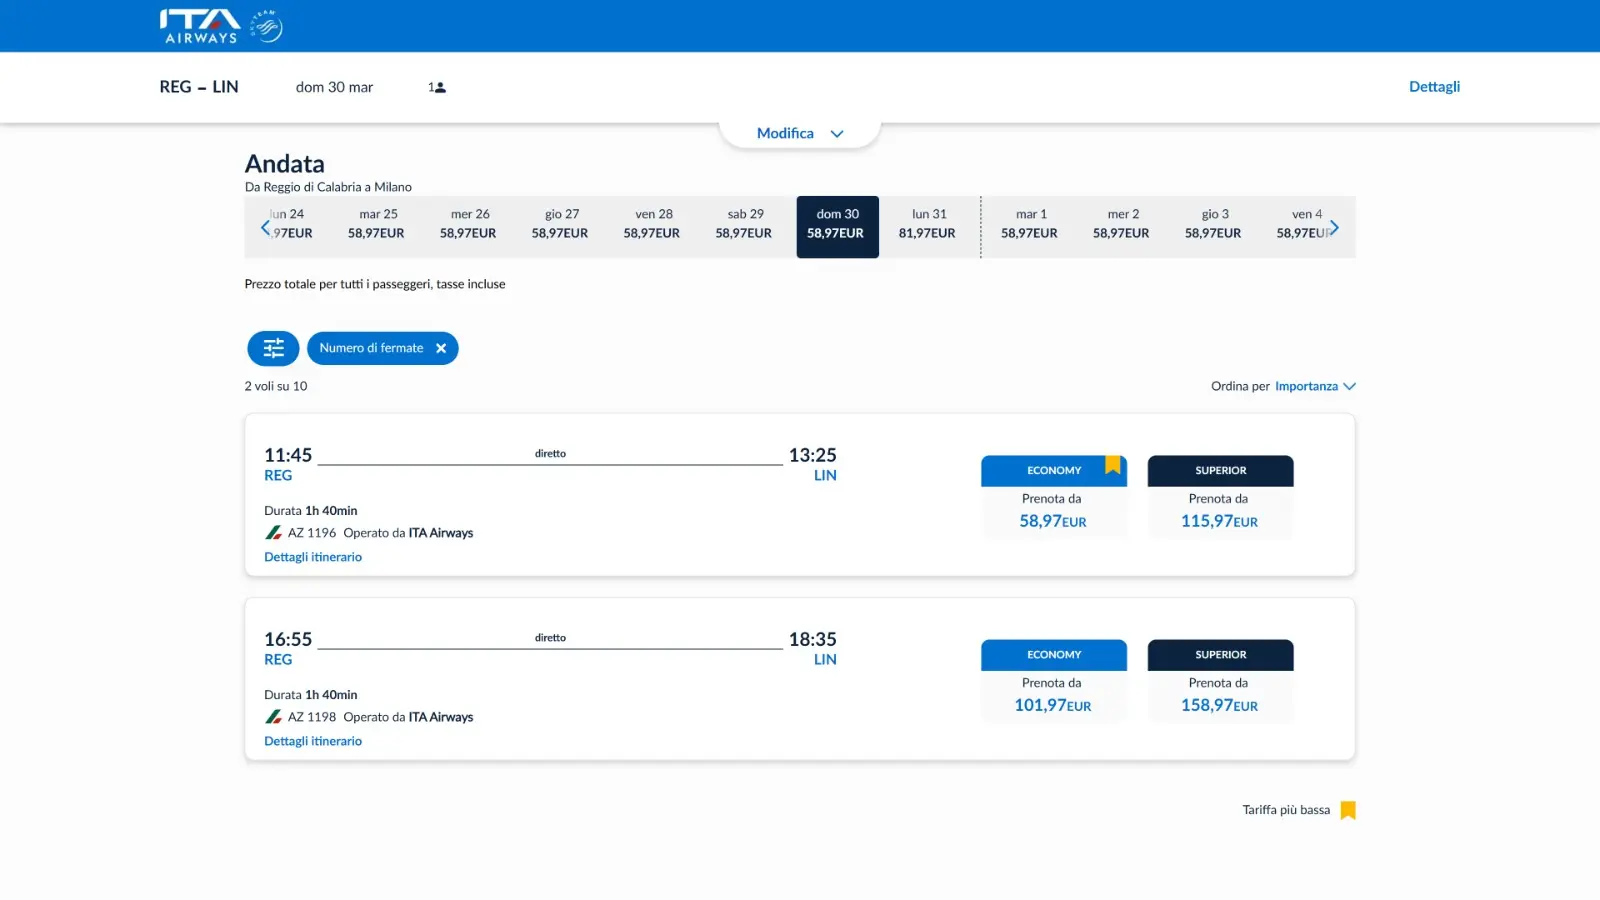Open Dettagli itinerario for flight AZ 1196
This screenshot has width=1600, height=900.
313,557
